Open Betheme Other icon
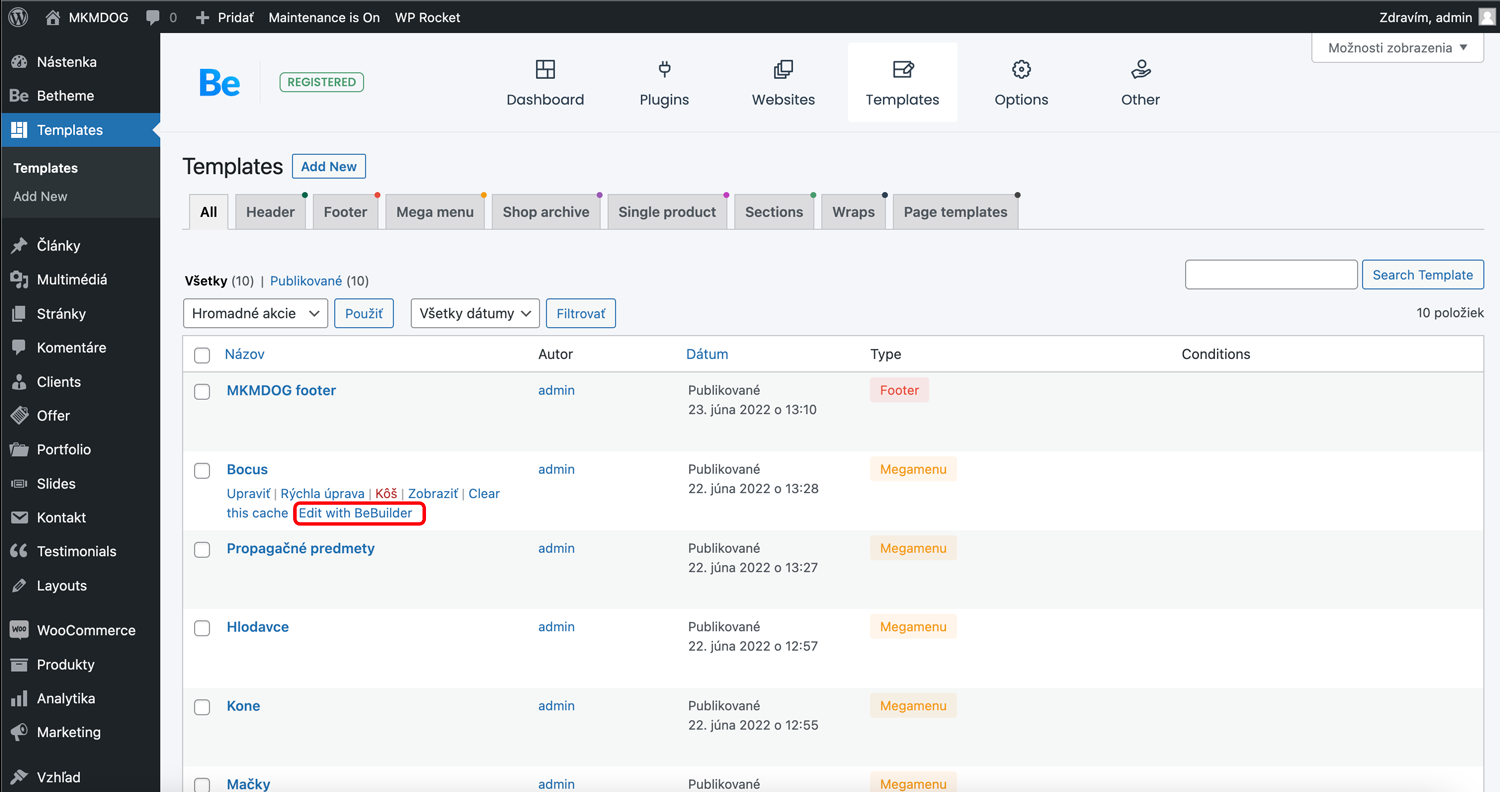1500x792 pixels. [1140, 69]
